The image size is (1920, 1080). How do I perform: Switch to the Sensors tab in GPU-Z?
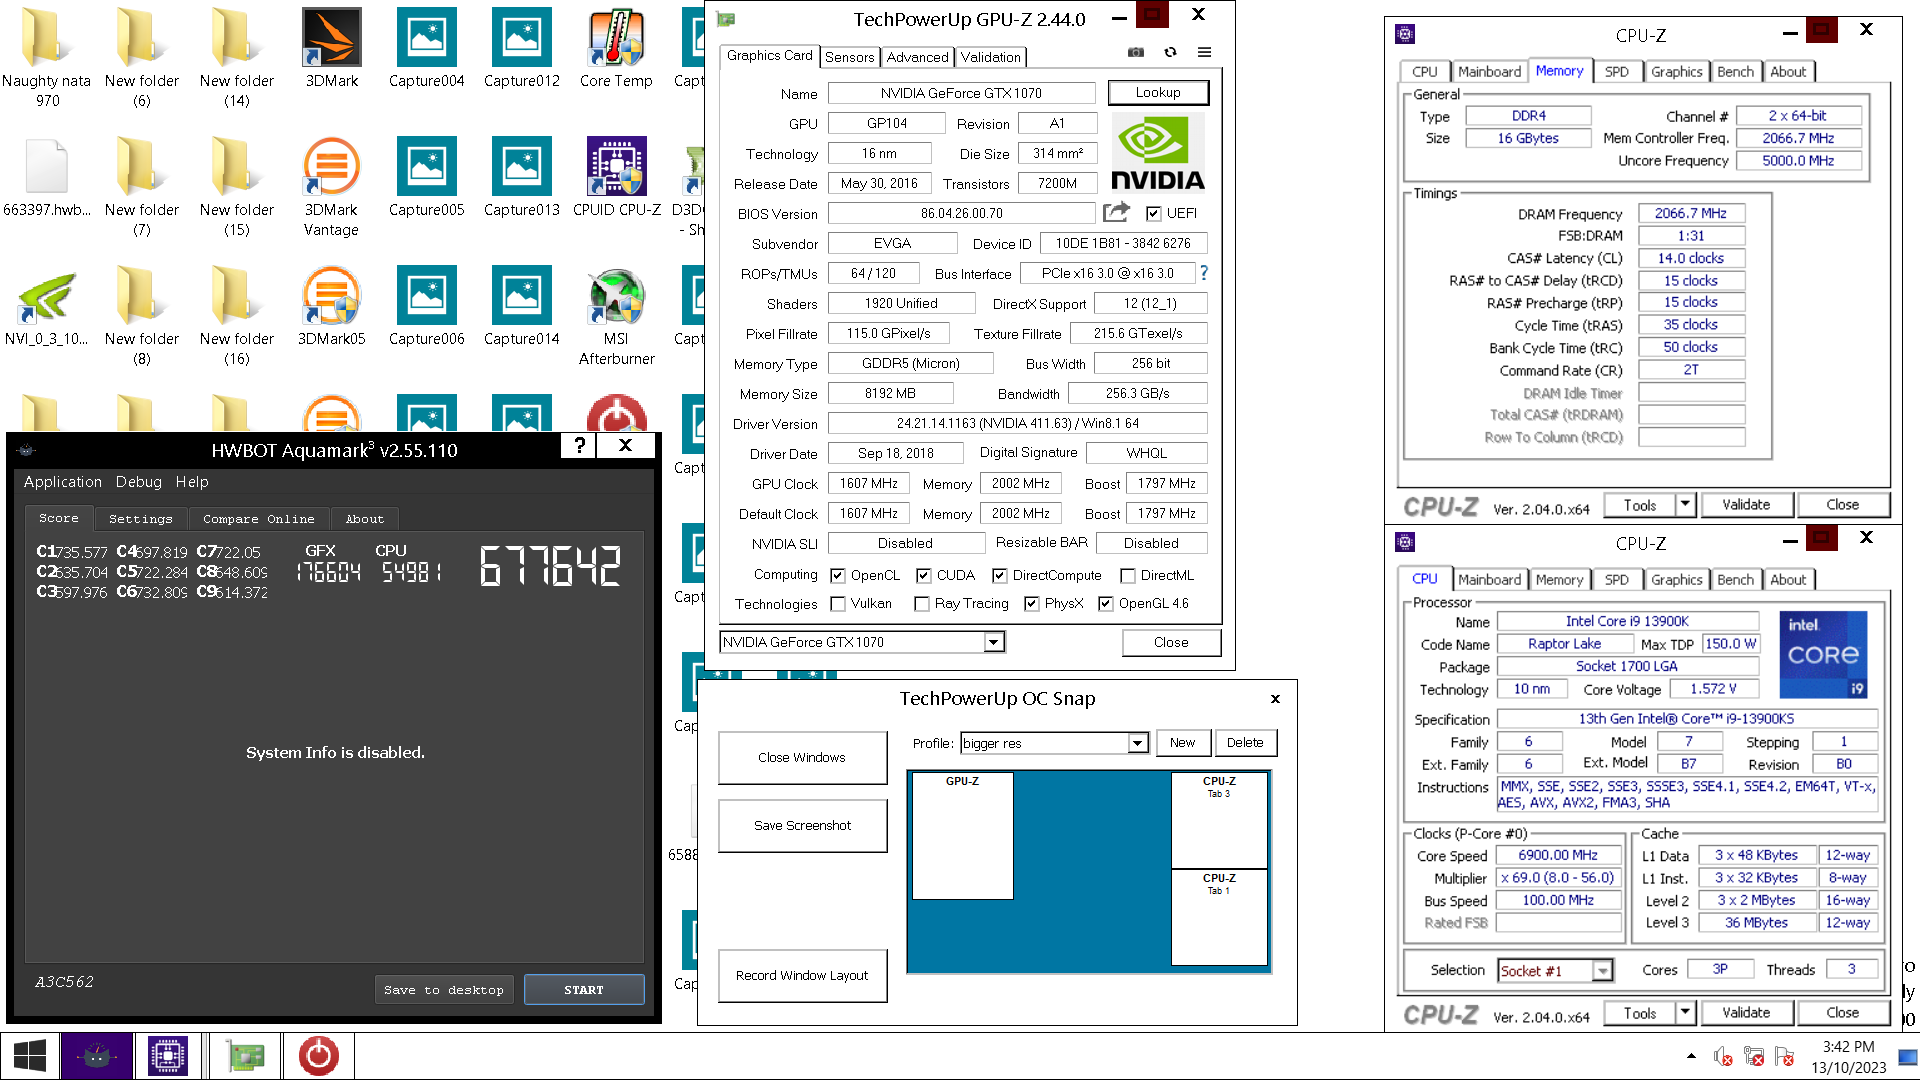[850, 57]
